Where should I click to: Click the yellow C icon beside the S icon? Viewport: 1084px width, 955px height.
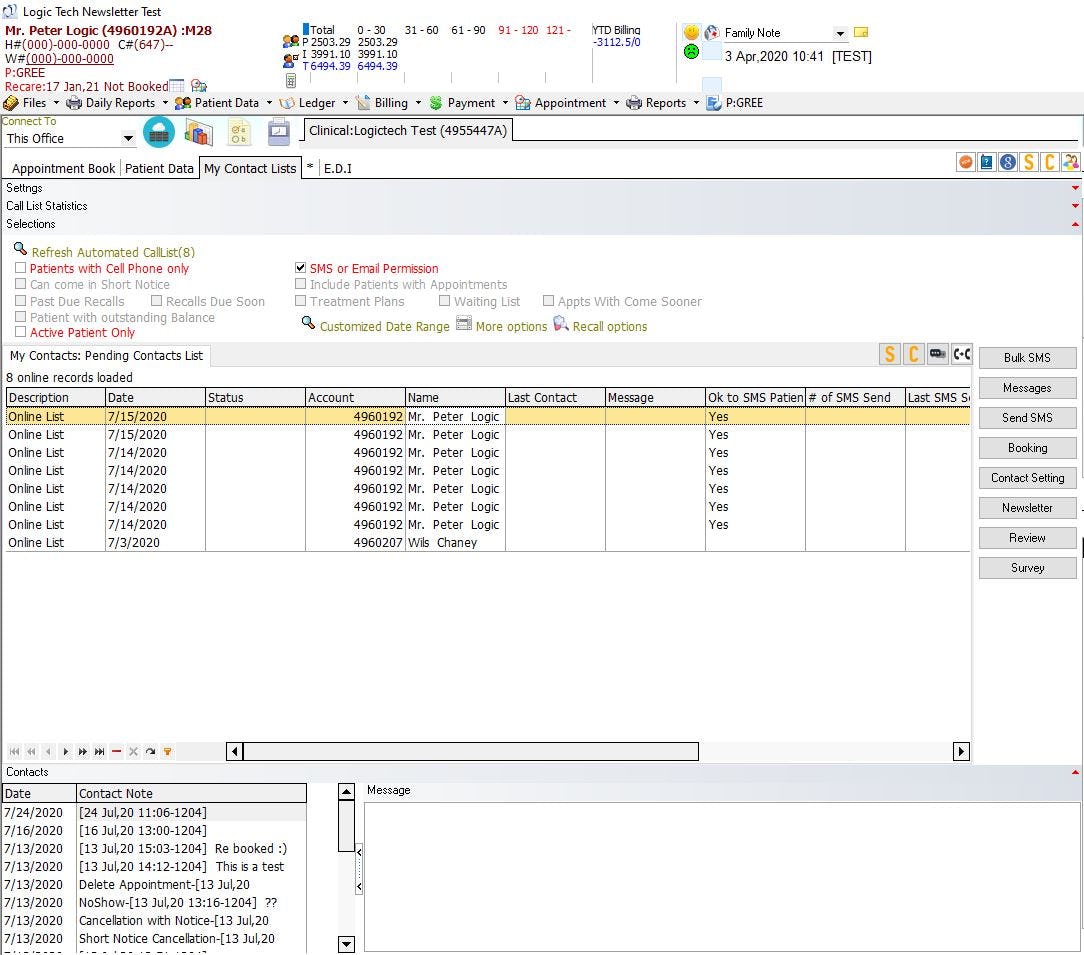(913, 354)
